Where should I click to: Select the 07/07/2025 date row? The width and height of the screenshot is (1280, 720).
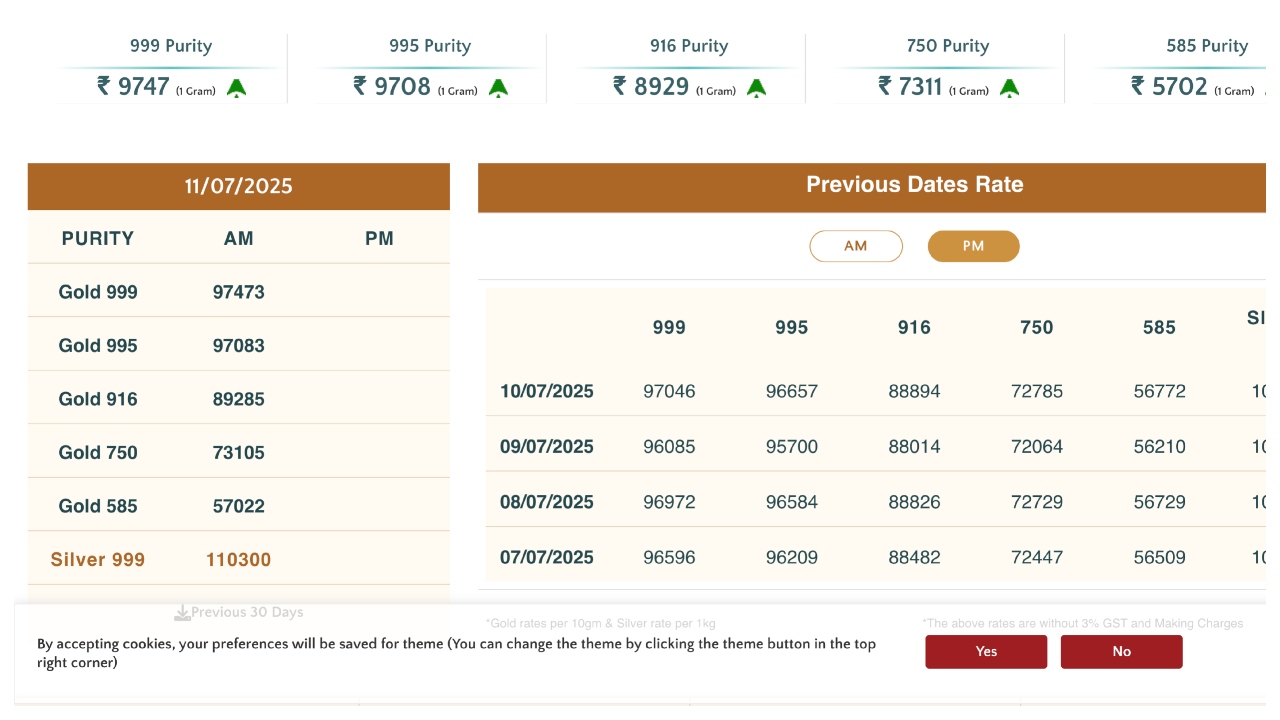point(547,557)
